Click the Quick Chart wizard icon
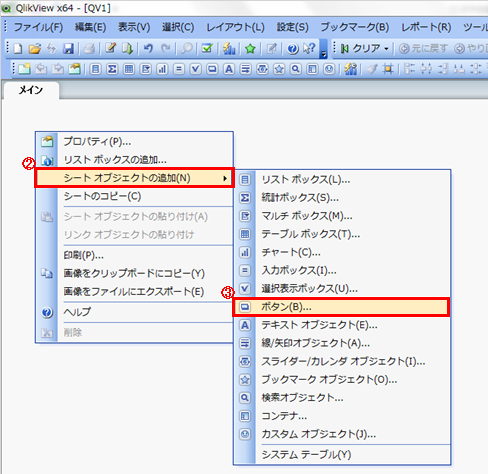The width and height of the screenshot is (488, 474). 229,49
